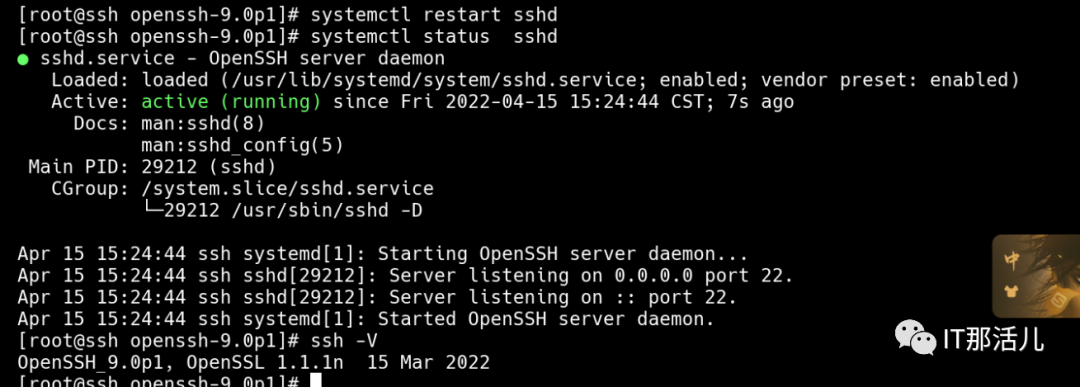This screenshot has height=387, width=1080.
Task: Click the terminal cursor block at prompt
Action: (315, 381)
